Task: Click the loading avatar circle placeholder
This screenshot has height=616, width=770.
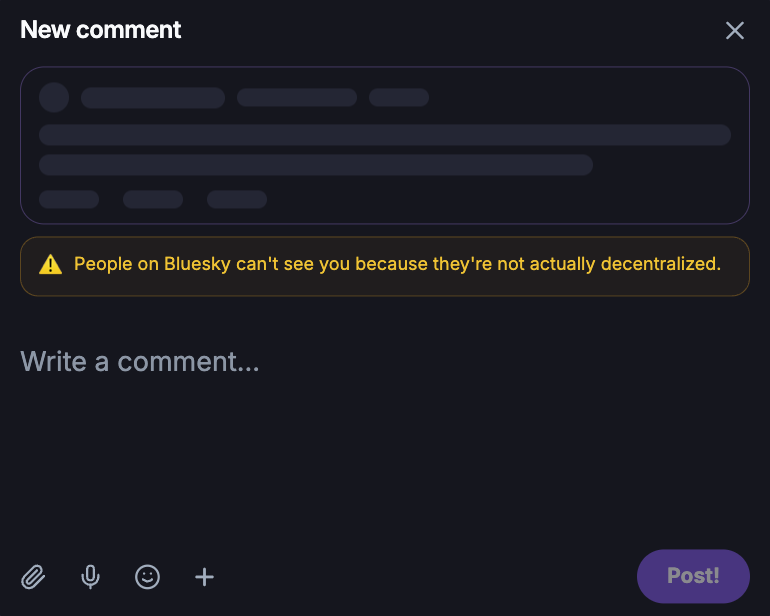Action: 54,97
